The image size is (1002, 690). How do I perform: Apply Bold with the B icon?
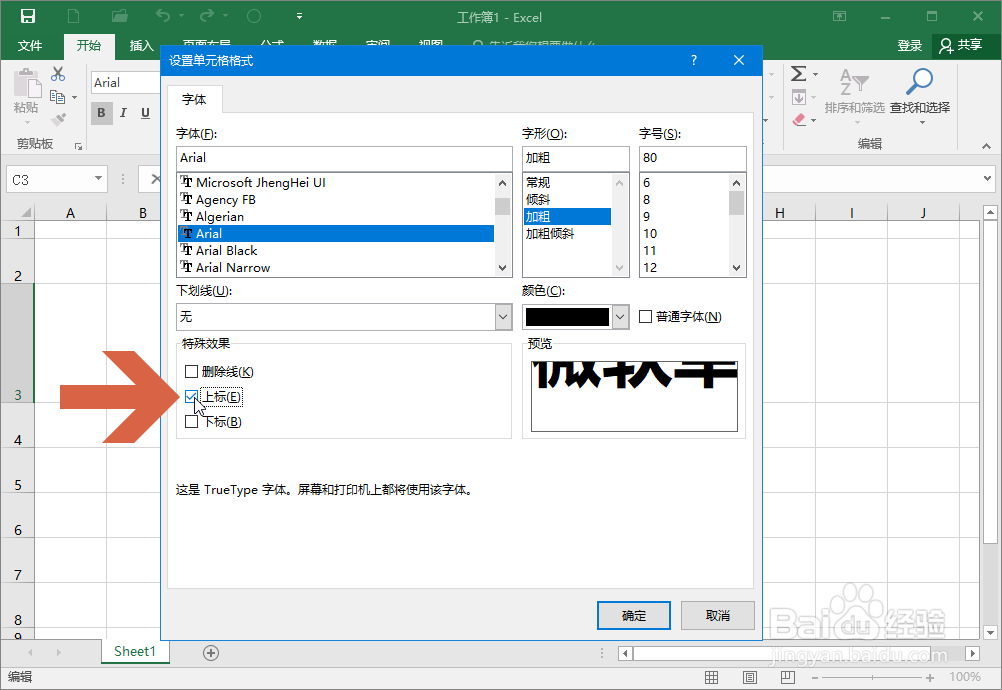coord(101,113)
